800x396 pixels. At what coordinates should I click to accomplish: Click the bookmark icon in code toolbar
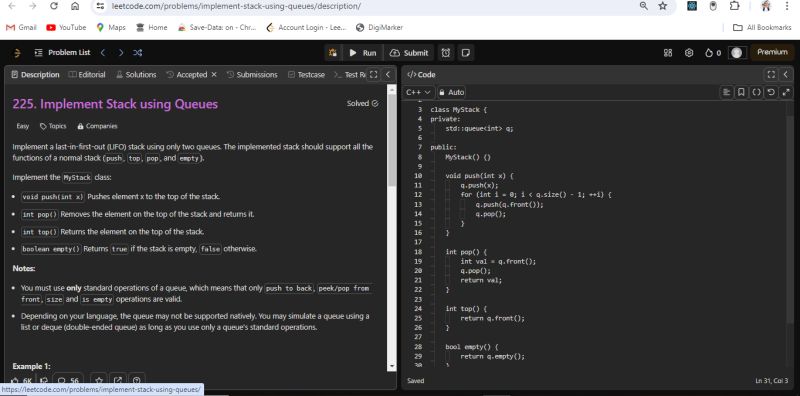[x=741, y=92]
